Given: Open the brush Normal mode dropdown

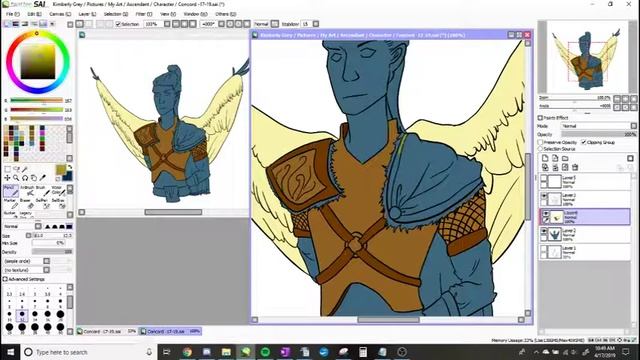Looking at the screenshot, I should 38,226.
